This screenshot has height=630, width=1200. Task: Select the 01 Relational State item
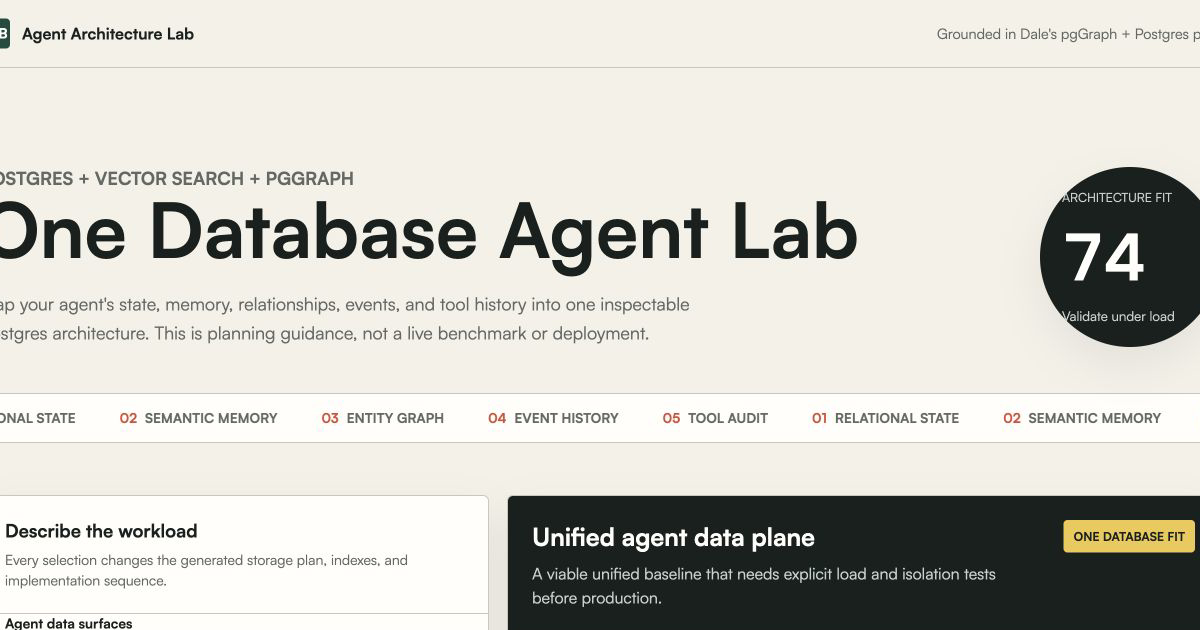[x=885, y=418]
